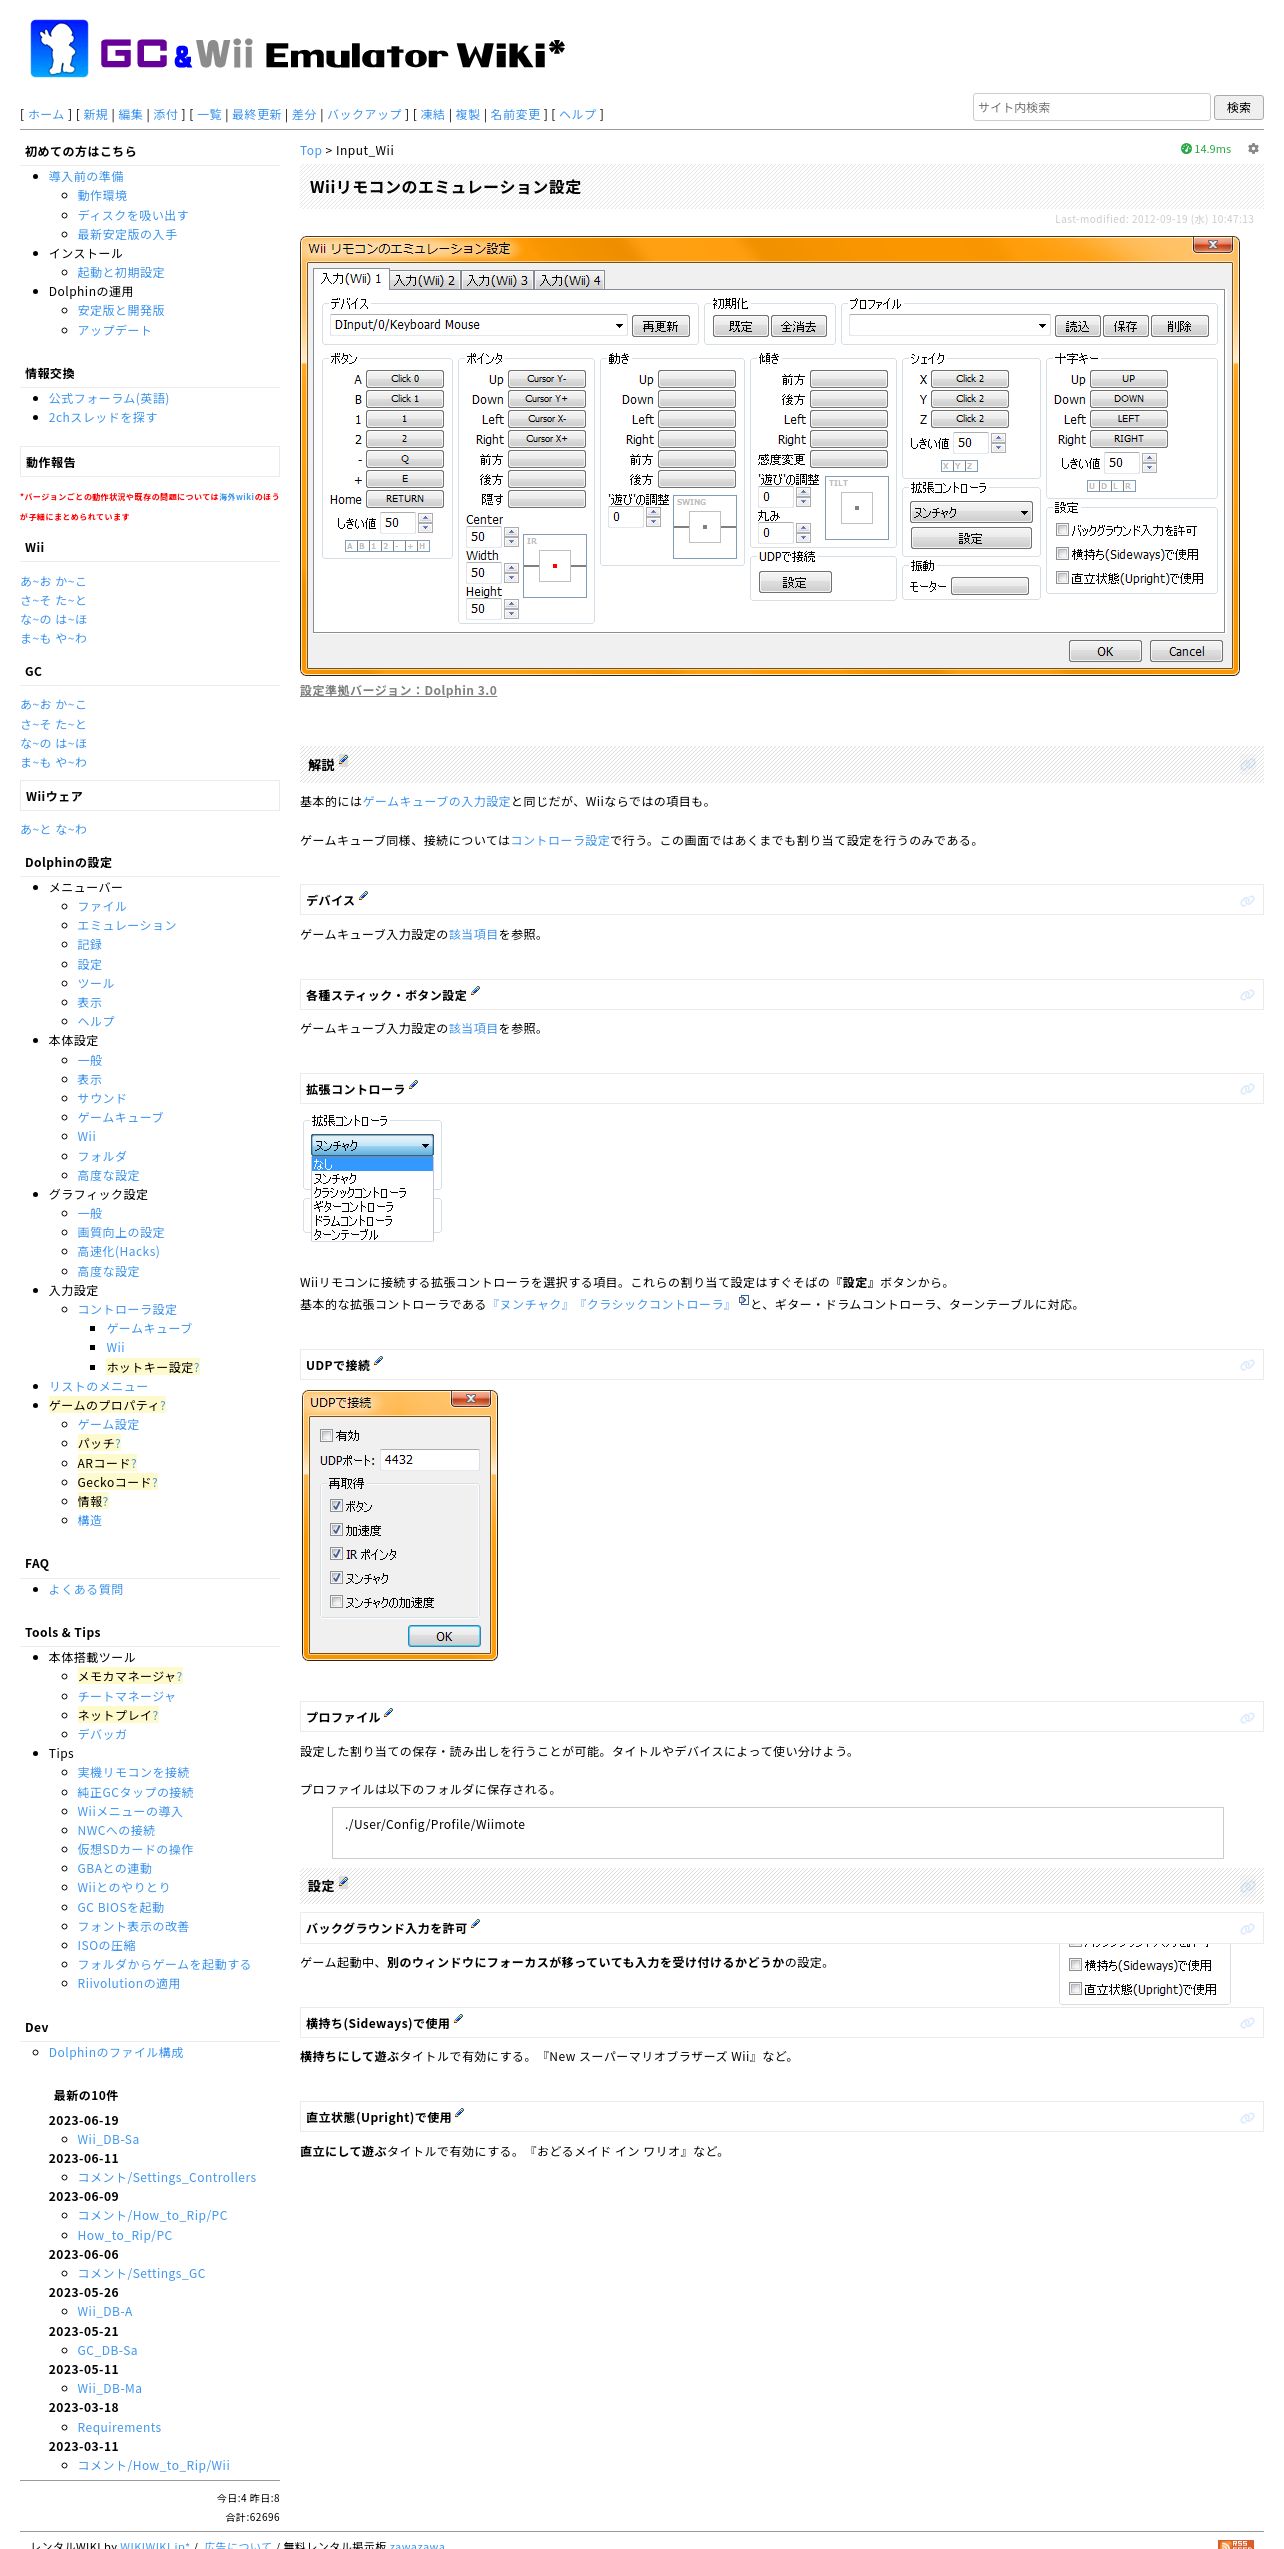Click anchor icon on 横持ち(Sideways)で使用 row

(1247, 2023)
